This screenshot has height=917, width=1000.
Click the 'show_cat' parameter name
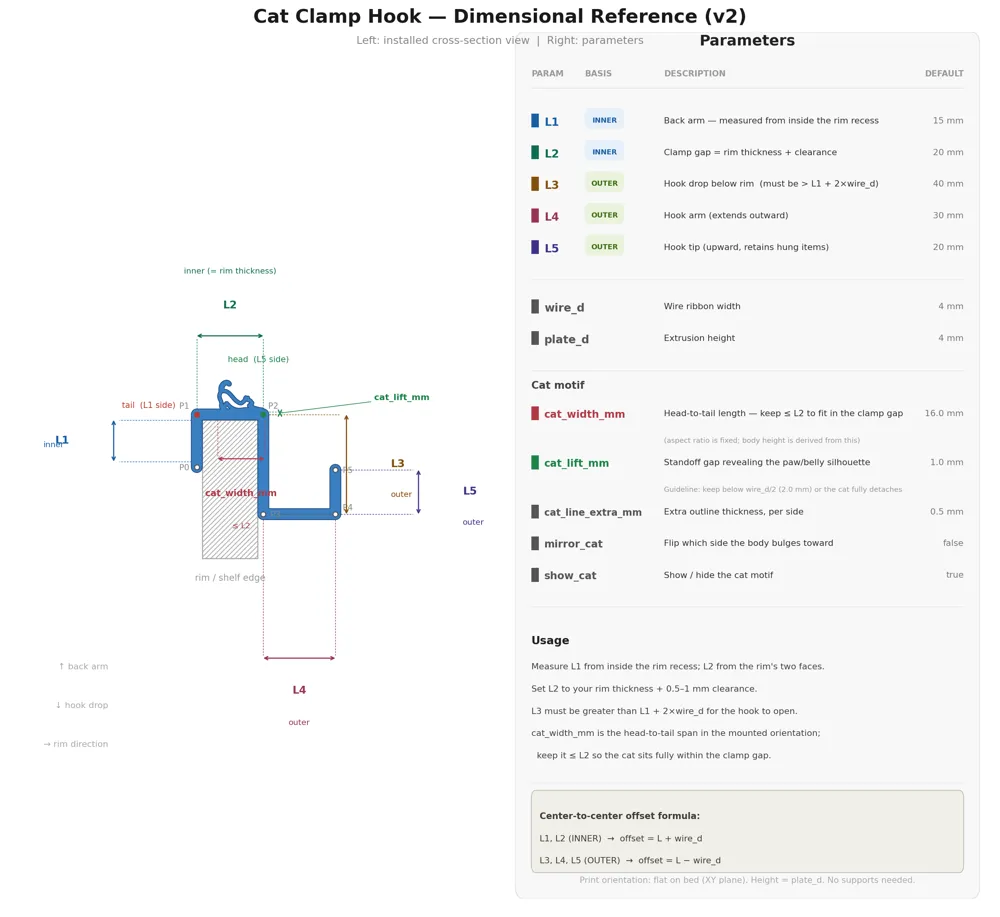[x=570, y=575]
